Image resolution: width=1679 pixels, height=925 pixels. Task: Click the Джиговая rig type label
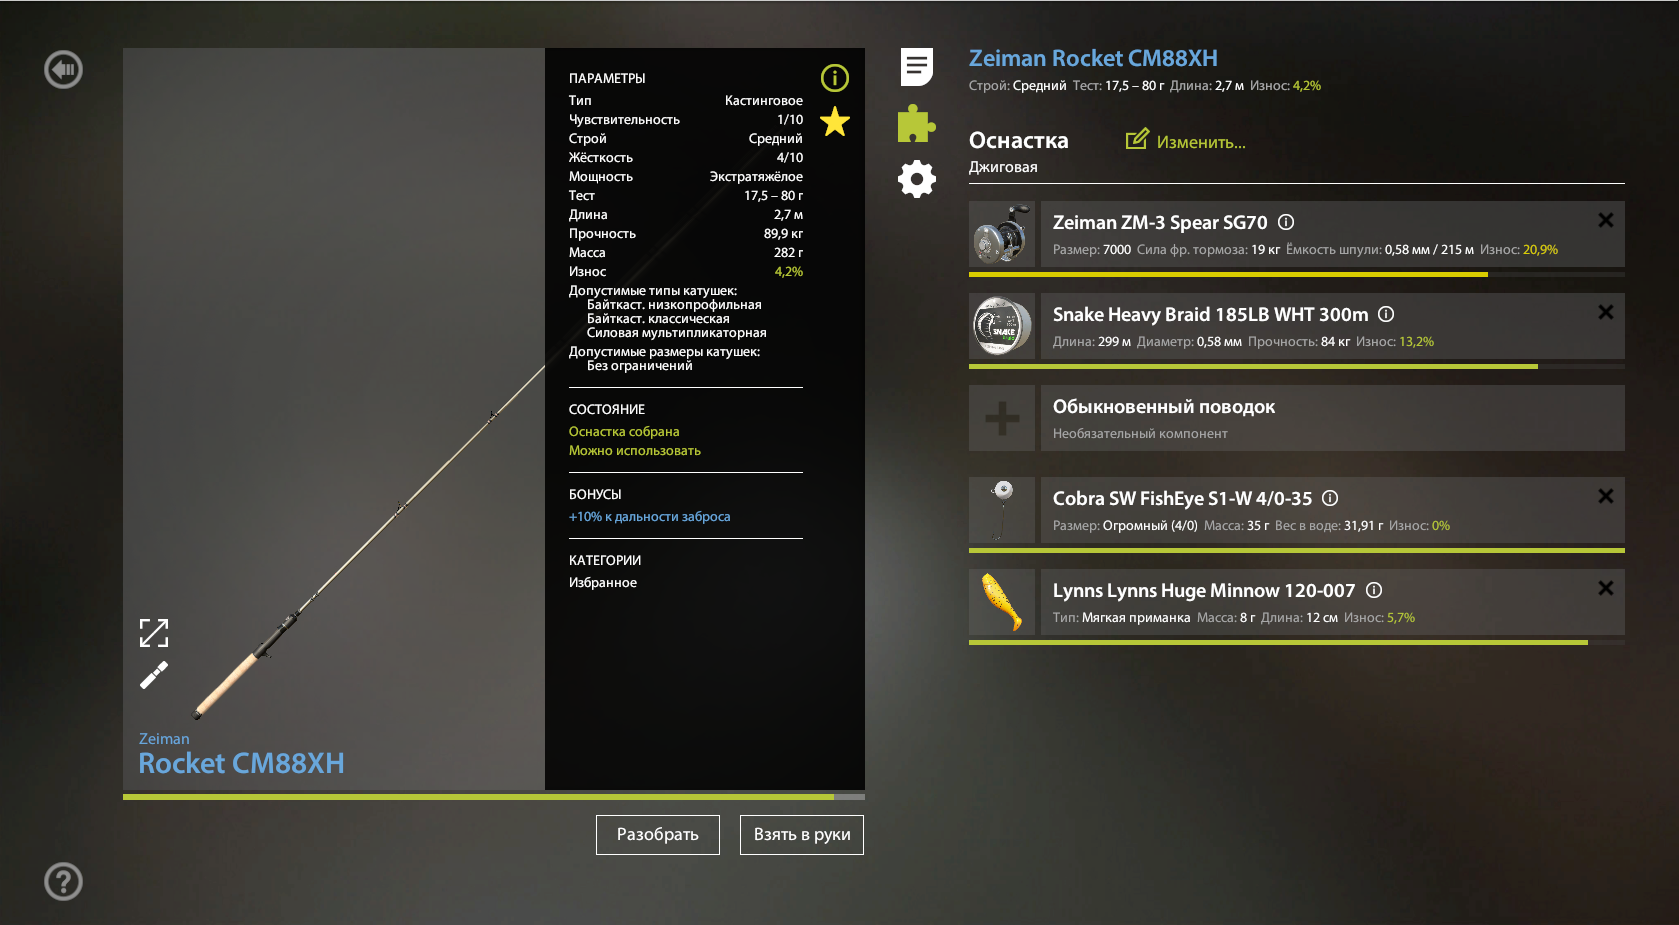[1003, 167]
